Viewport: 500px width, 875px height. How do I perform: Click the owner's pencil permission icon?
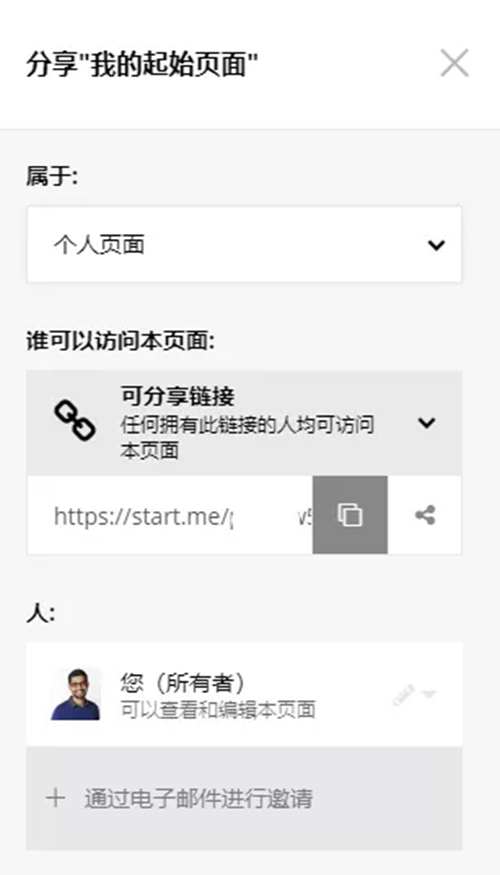point(403,694)
